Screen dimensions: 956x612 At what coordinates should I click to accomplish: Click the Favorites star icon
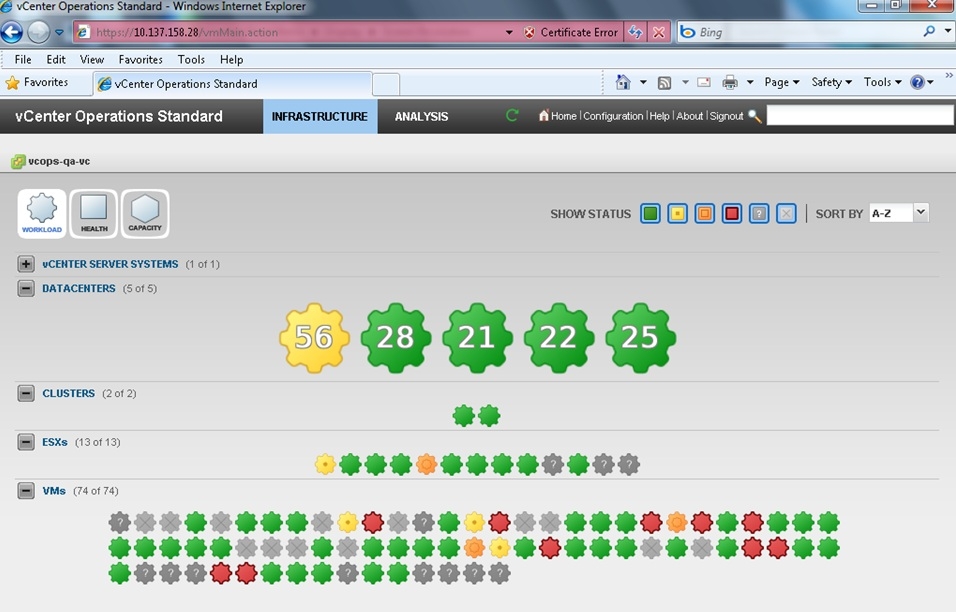(x=12, y=83)
